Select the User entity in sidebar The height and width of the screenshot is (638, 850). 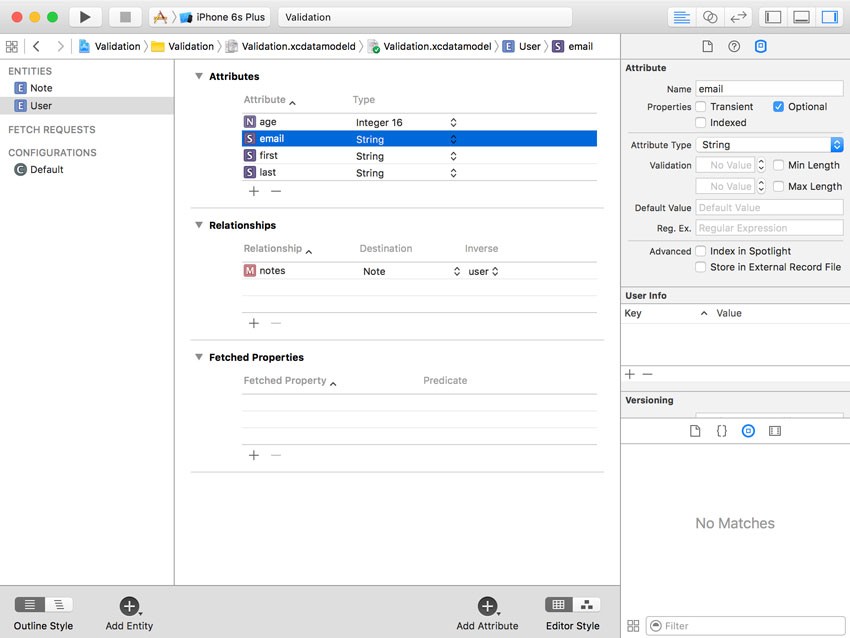pyautogui.click(x=87, y=106)
